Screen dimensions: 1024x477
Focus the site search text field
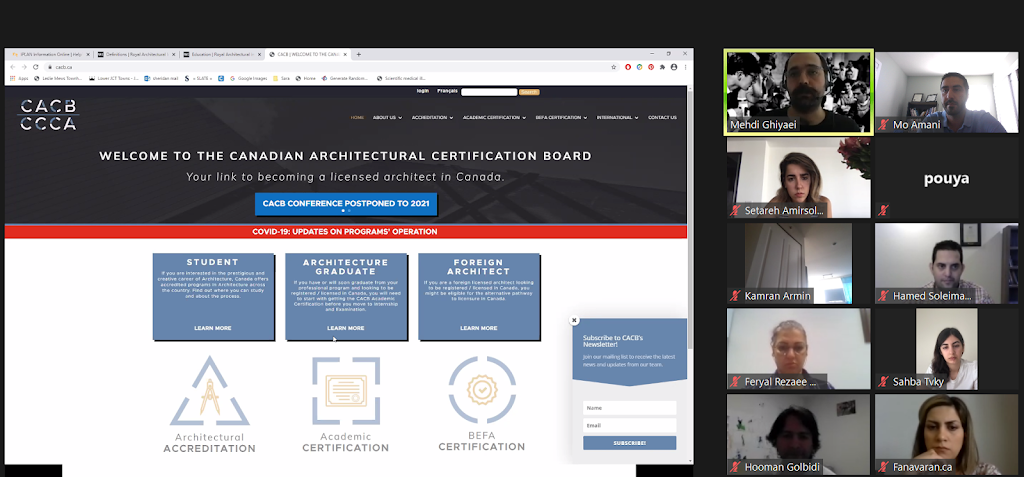(x=489, y=92)
